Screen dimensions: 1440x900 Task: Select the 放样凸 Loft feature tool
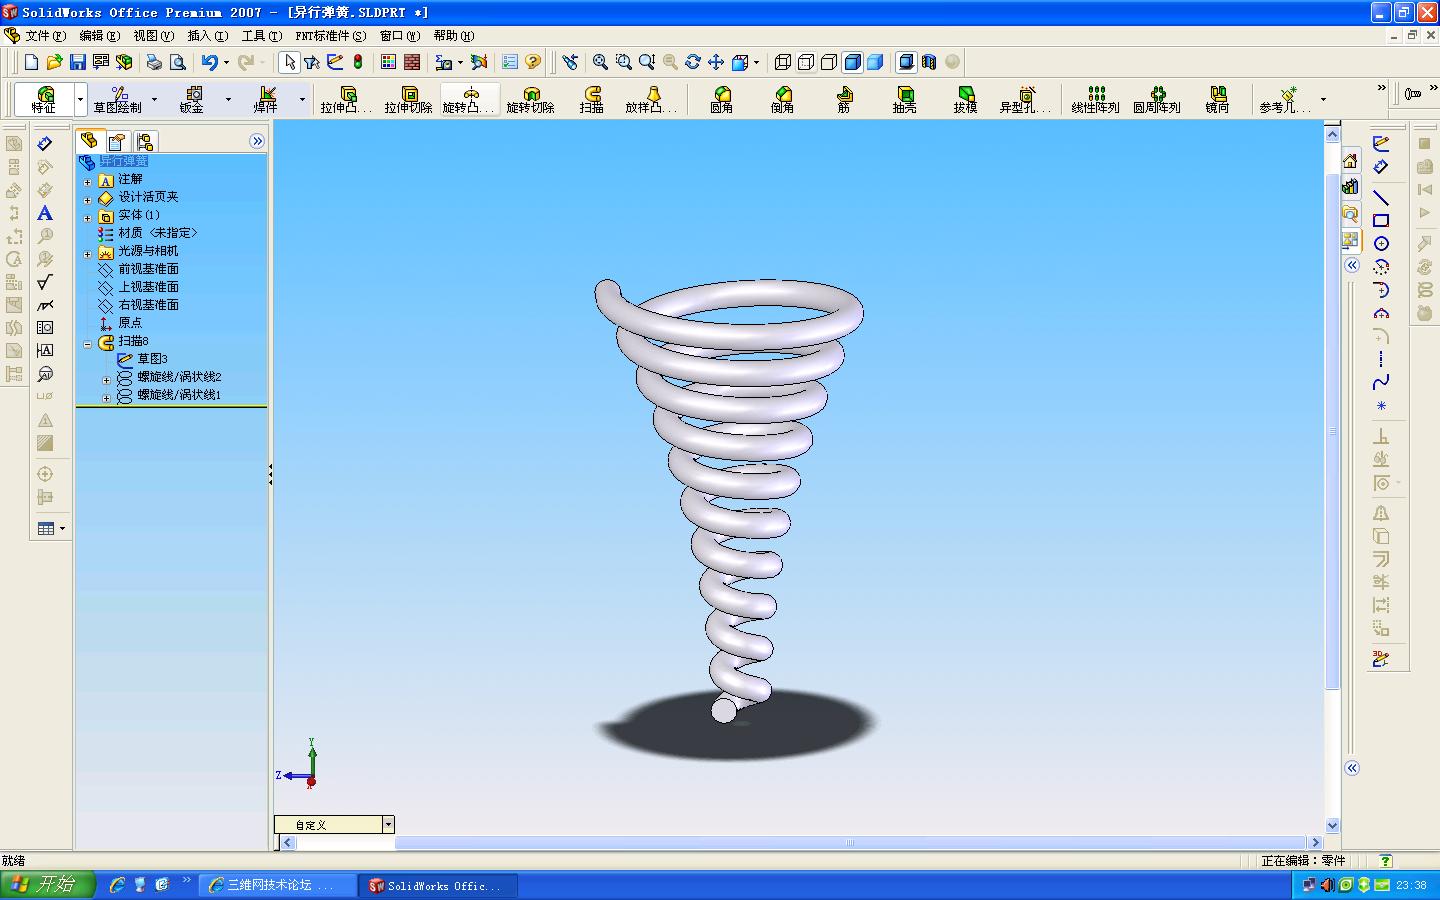(x=652, y=100)
